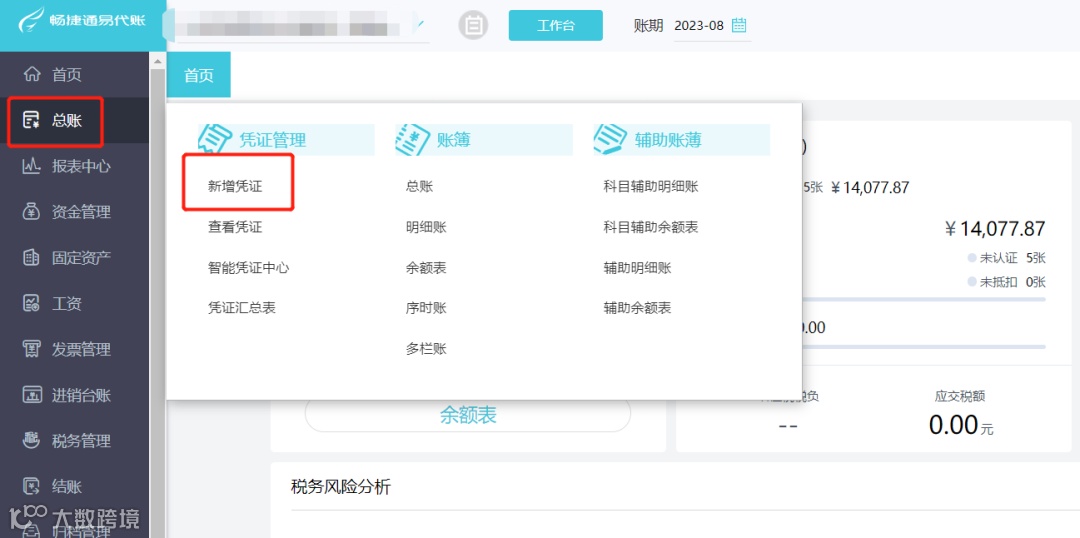Click the 账簿 section icon

[x=413, y=140]
